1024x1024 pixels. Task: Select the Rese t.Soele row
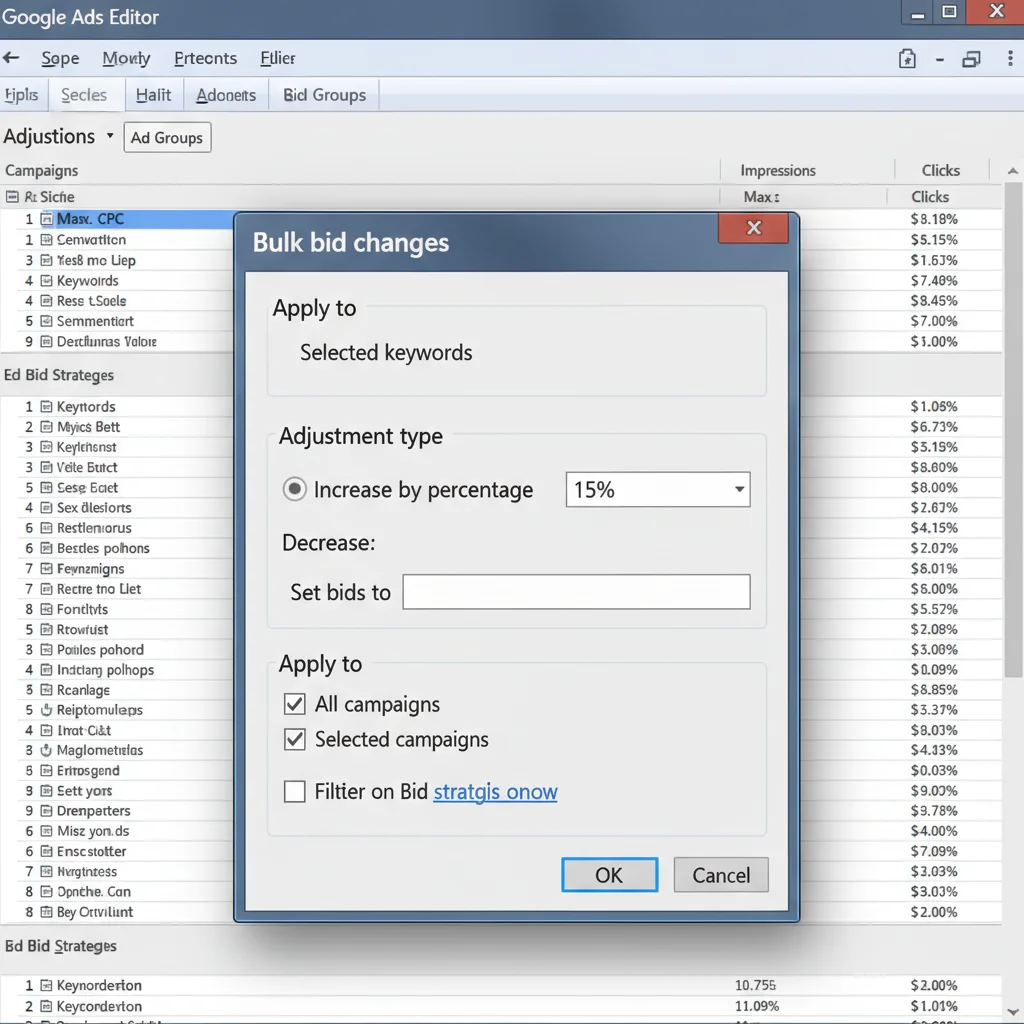click(x=118, y=301)
